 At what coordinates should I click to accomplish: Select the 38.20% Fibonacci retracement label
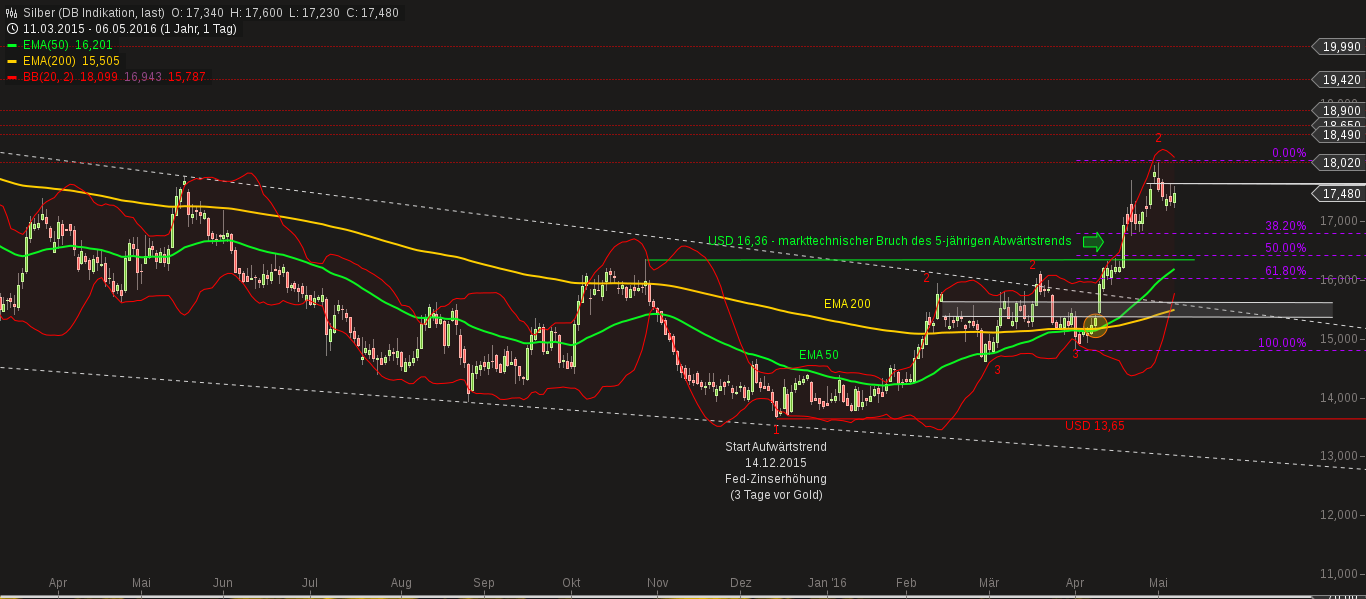(1286, 225)
